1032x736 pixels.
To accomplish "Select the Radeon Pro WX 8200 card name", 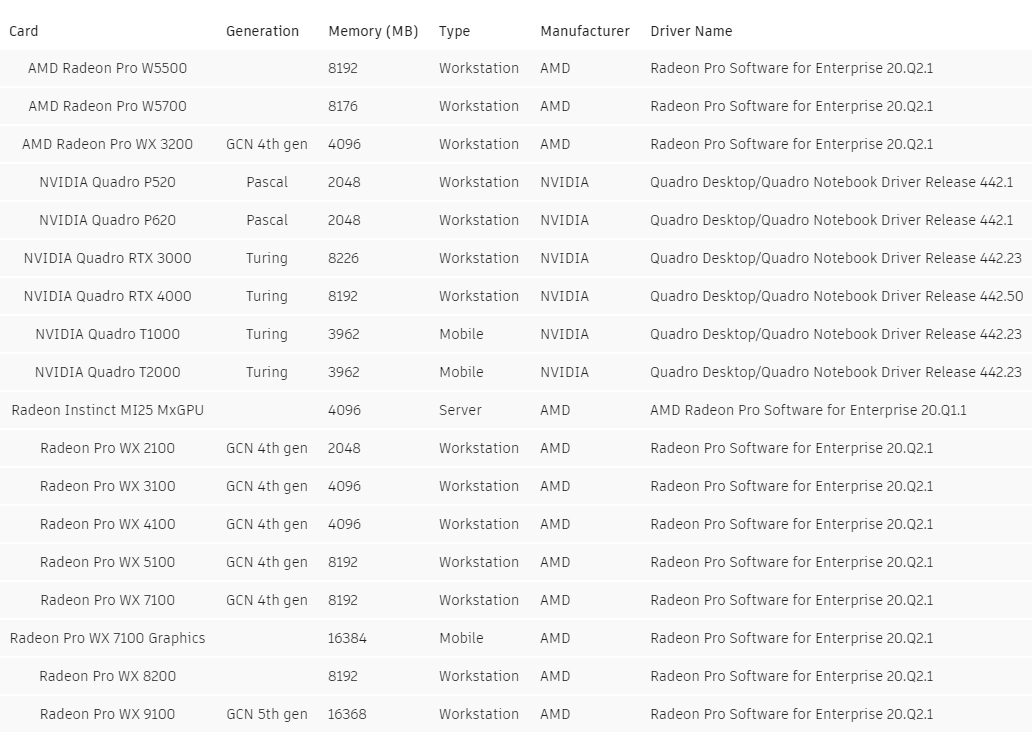I will pyautogui.click(x=107, y=676).
